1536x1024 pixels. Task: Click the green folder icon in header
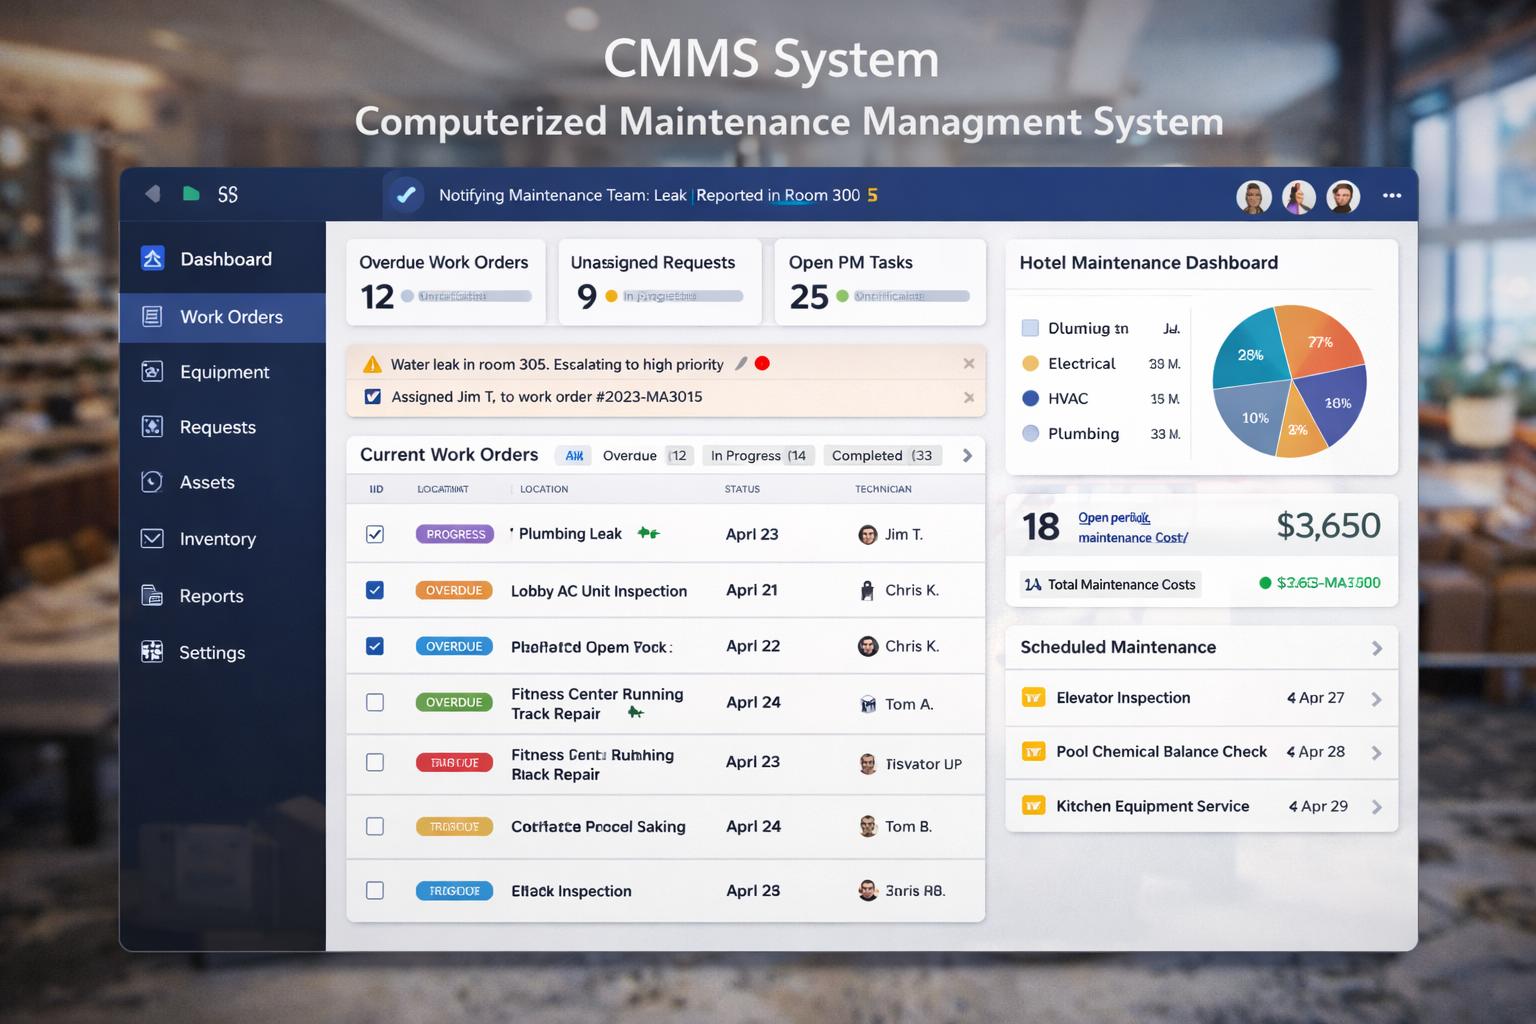(x=191, y=194)
